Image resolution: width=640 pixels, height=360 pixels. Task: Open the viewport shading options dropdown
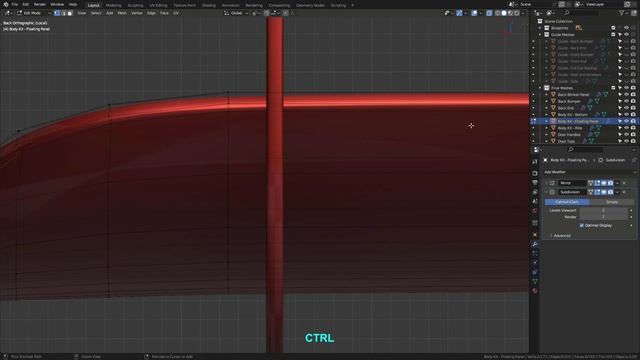(x=523, y=13)
